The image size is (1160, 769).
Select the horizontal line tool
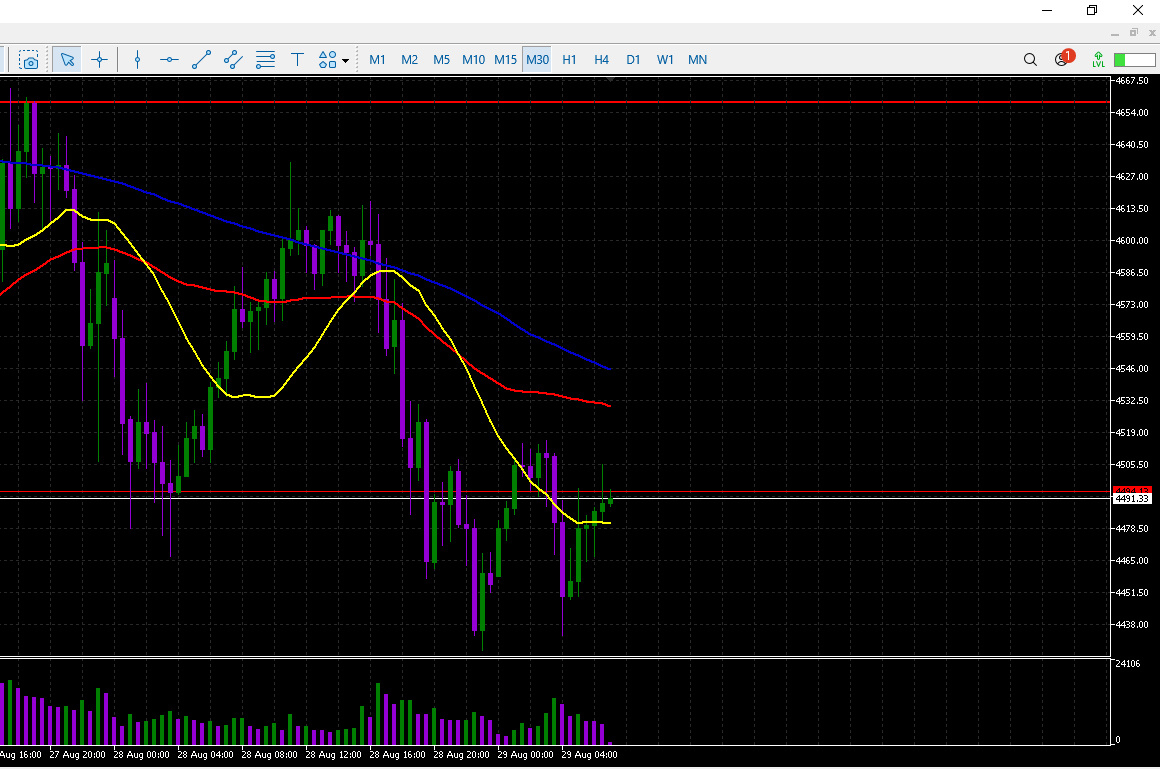click(x=169, y=60)
